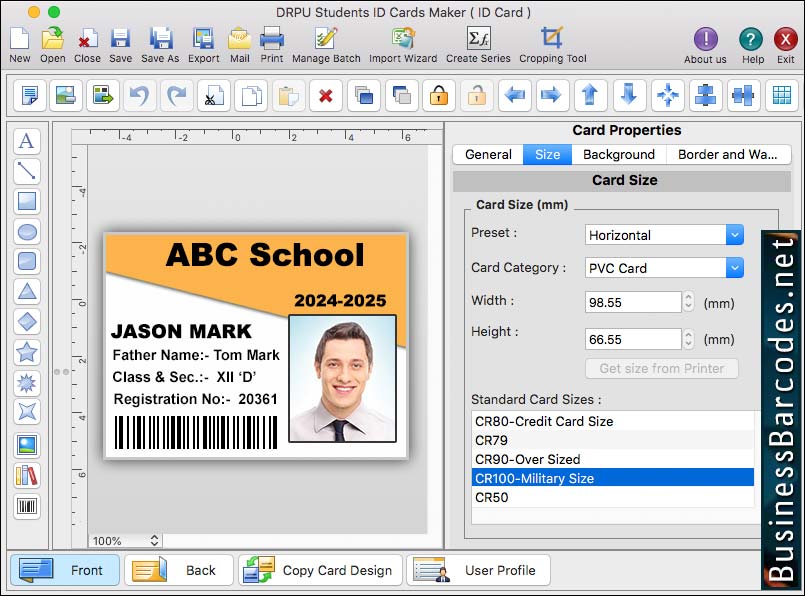Click the Close file icon
This screenshot has height=596, width=805.
(87, 39)
